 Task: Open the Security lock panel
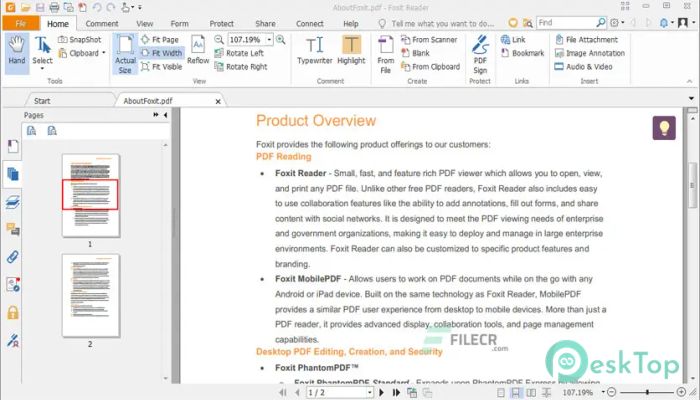pyautogui.click(x=12, y=312)
